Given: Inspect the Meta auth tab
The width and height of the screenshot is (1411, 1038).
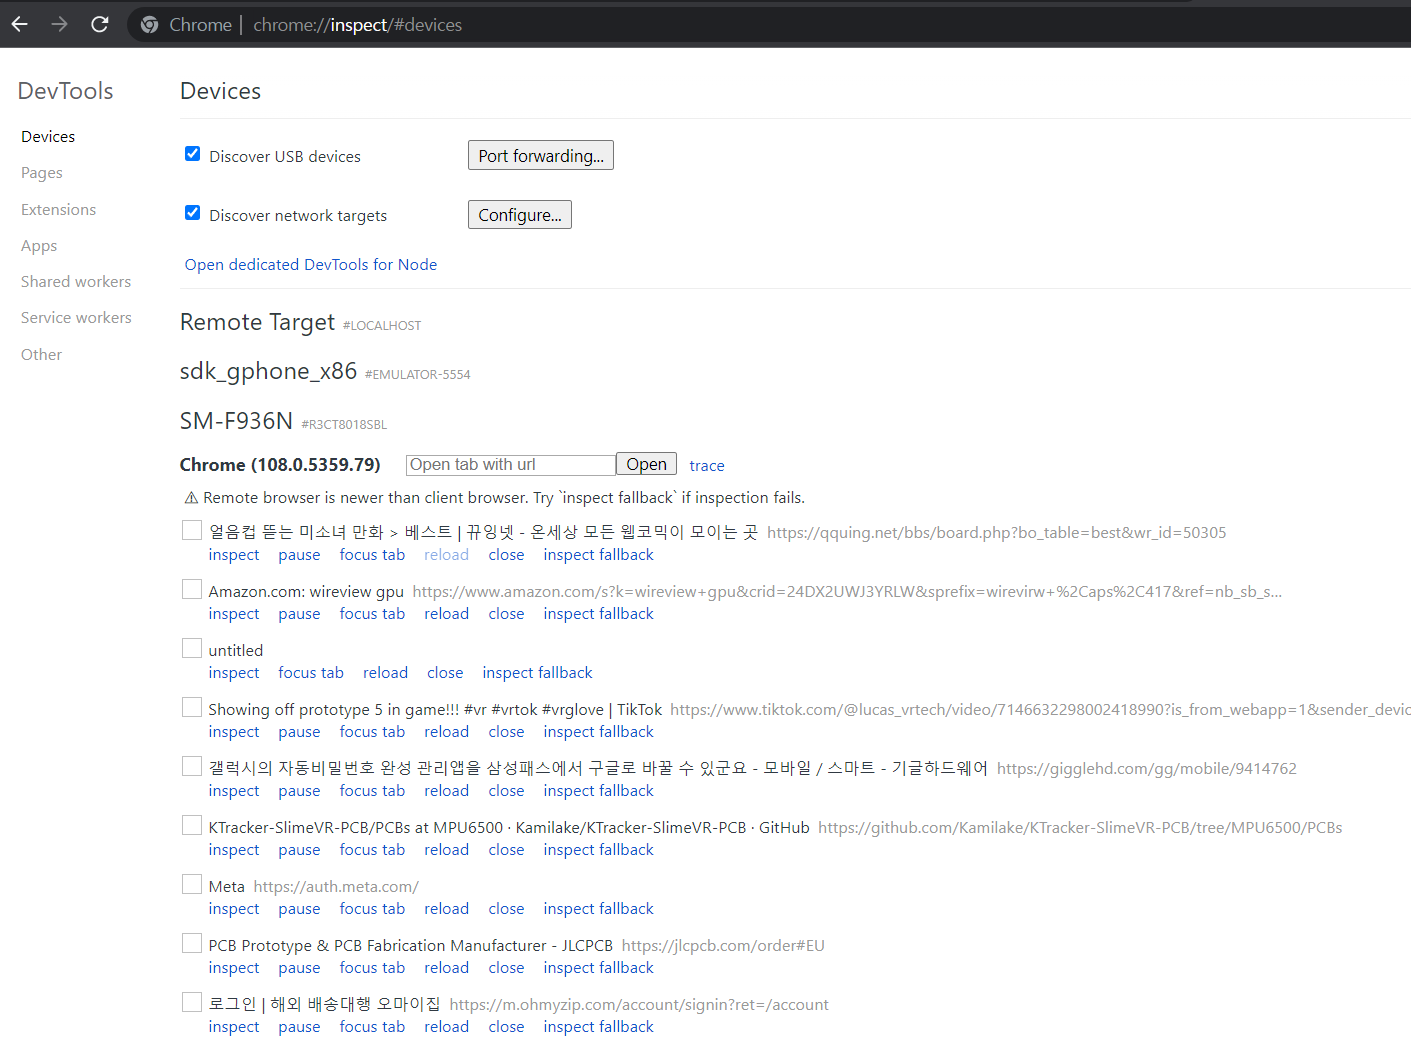Looking at the screenshot, I should click(234, 909).
